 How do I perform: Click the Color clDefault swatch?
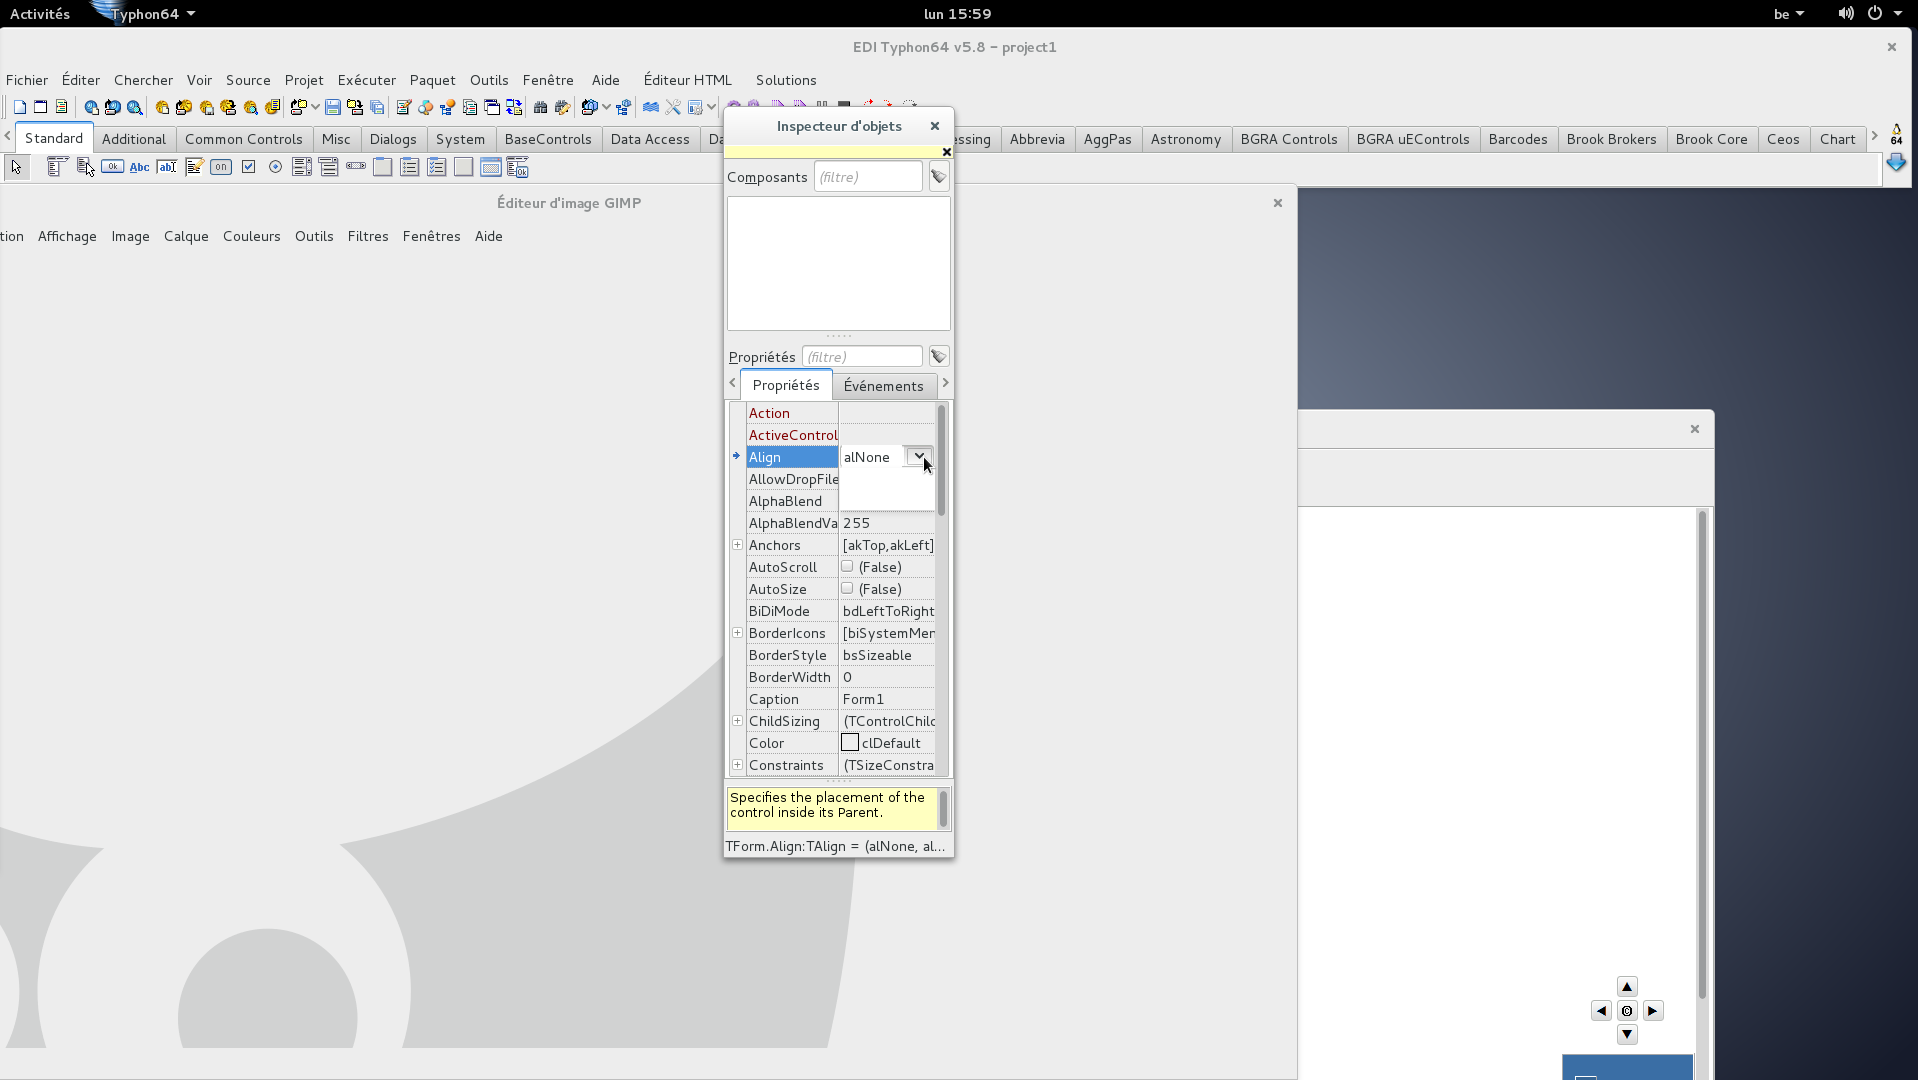(x=850, y=743)
